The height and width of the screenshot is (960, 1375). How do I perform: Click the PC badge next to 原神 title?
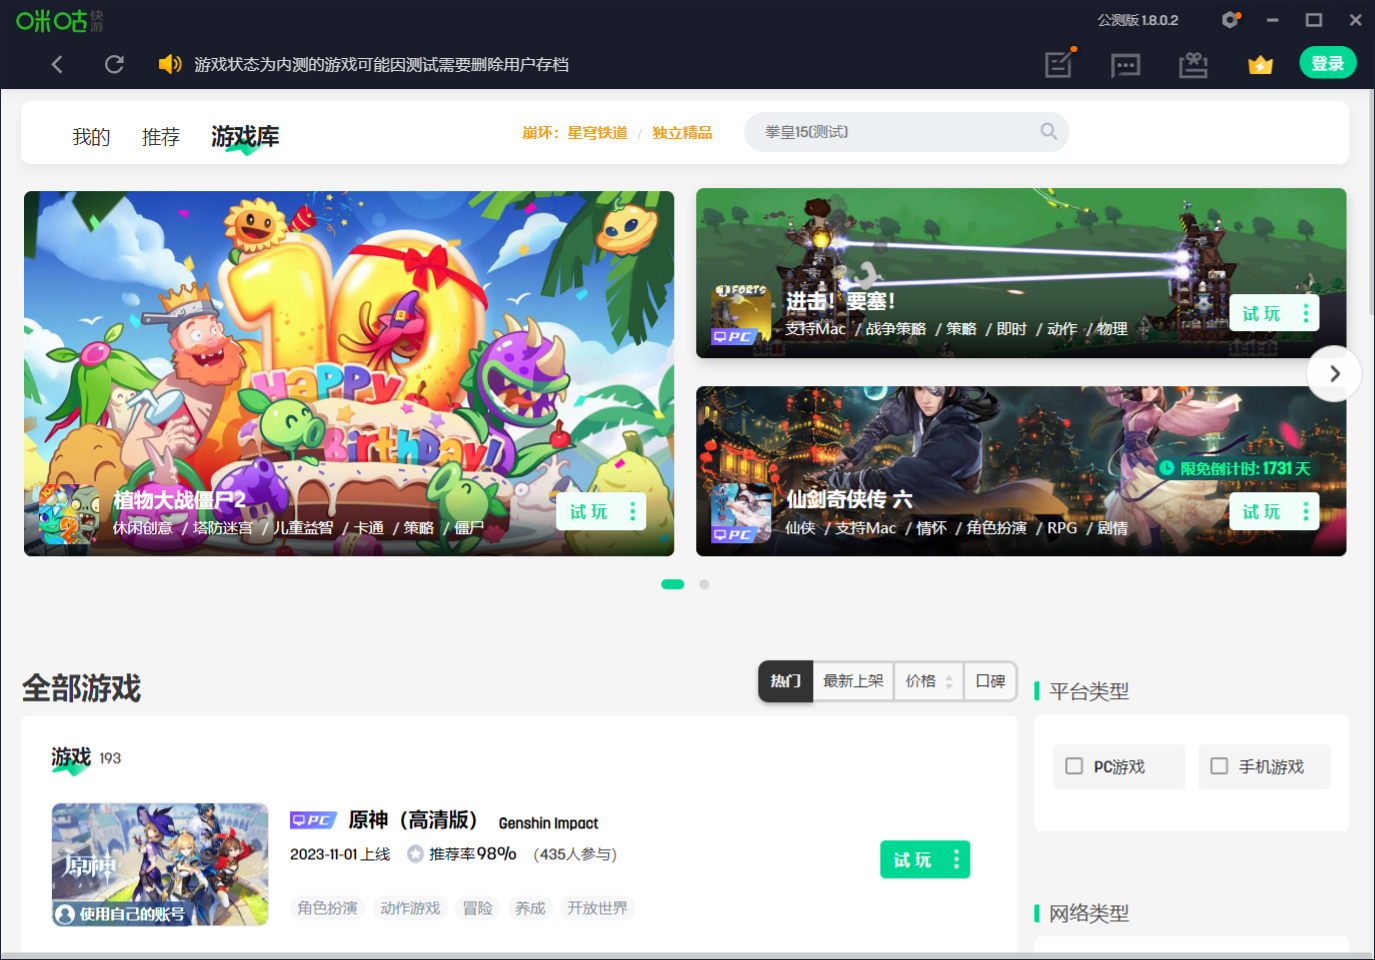click(x=313, y=820)
